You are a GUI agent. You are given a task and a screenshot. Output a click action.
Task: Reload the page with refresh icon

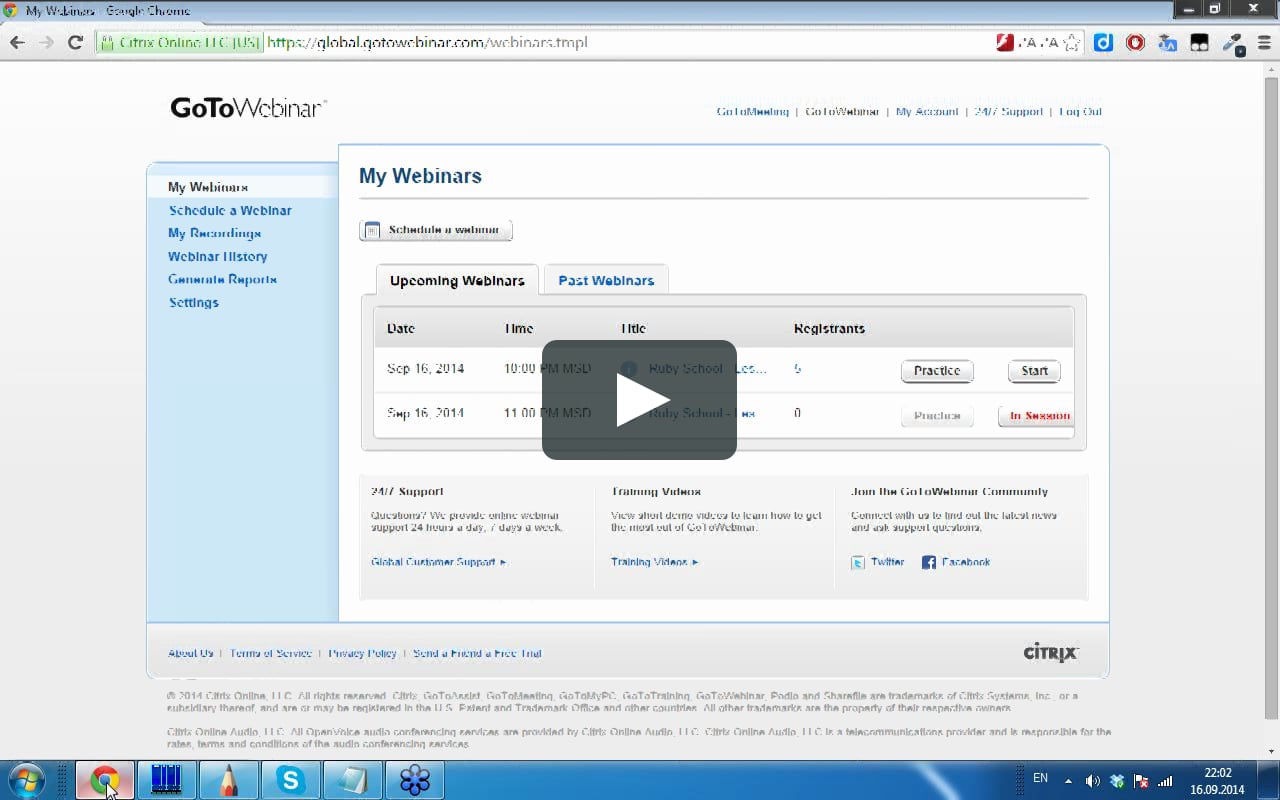(75, 43)
